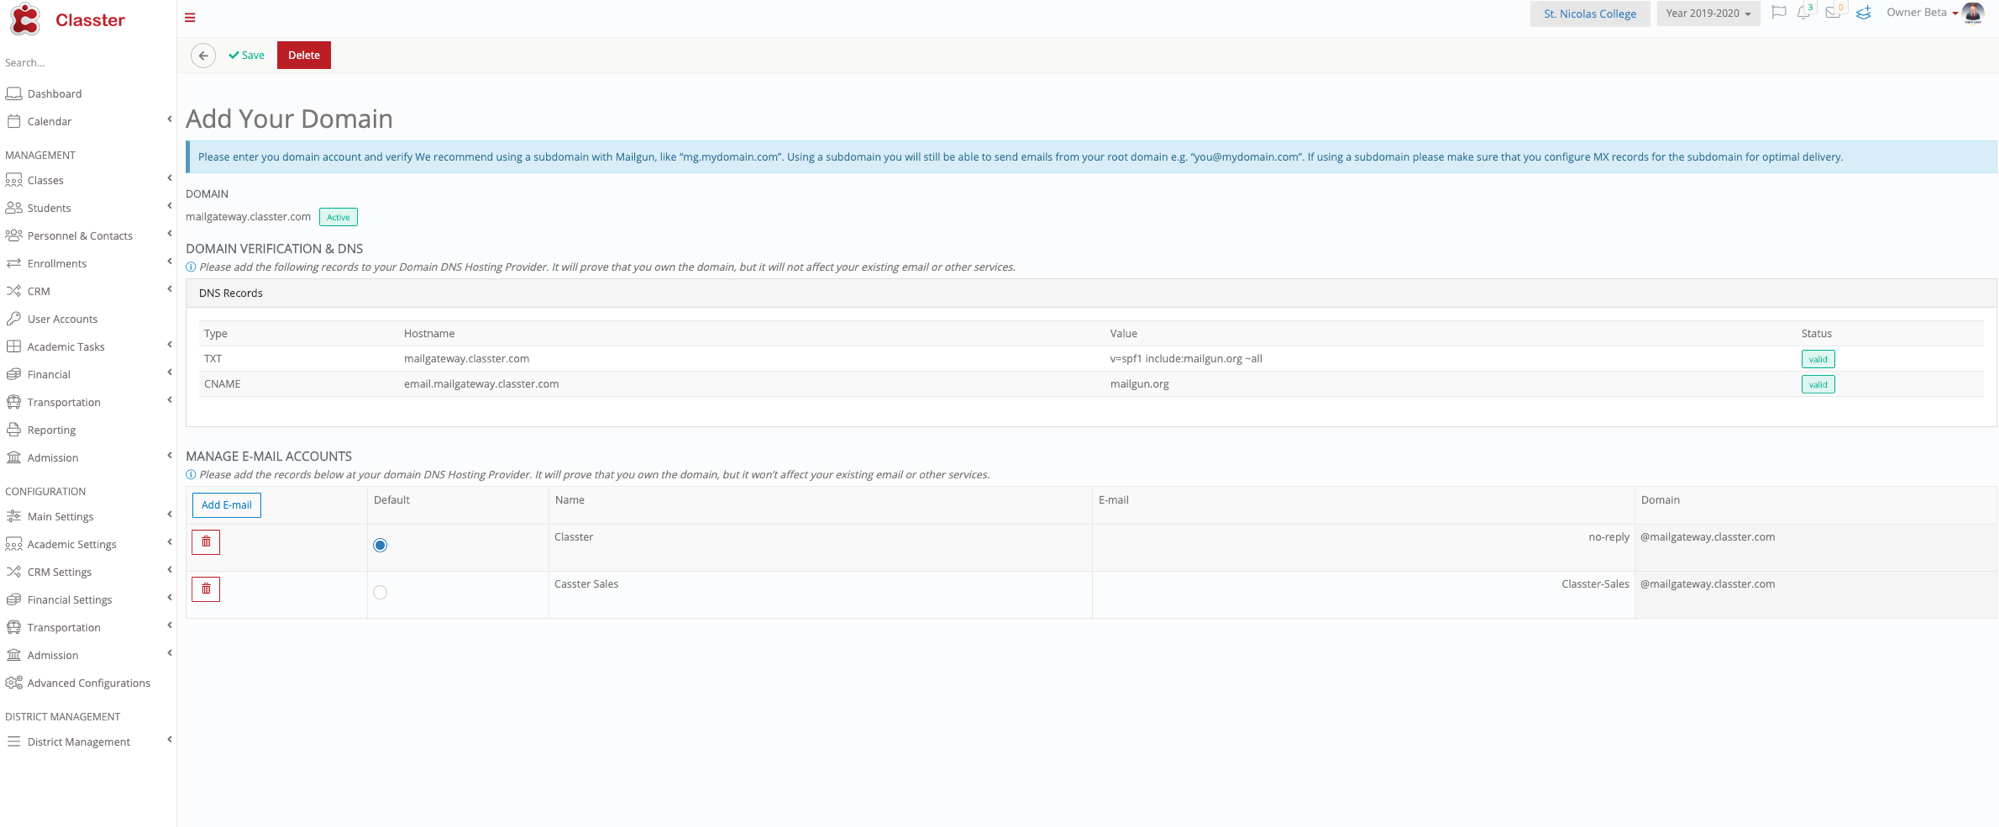The height and width of the screenshot is (827, 1999).
Task: Toggle the hamburger sidebar menu icon
Action: point(190,18)
